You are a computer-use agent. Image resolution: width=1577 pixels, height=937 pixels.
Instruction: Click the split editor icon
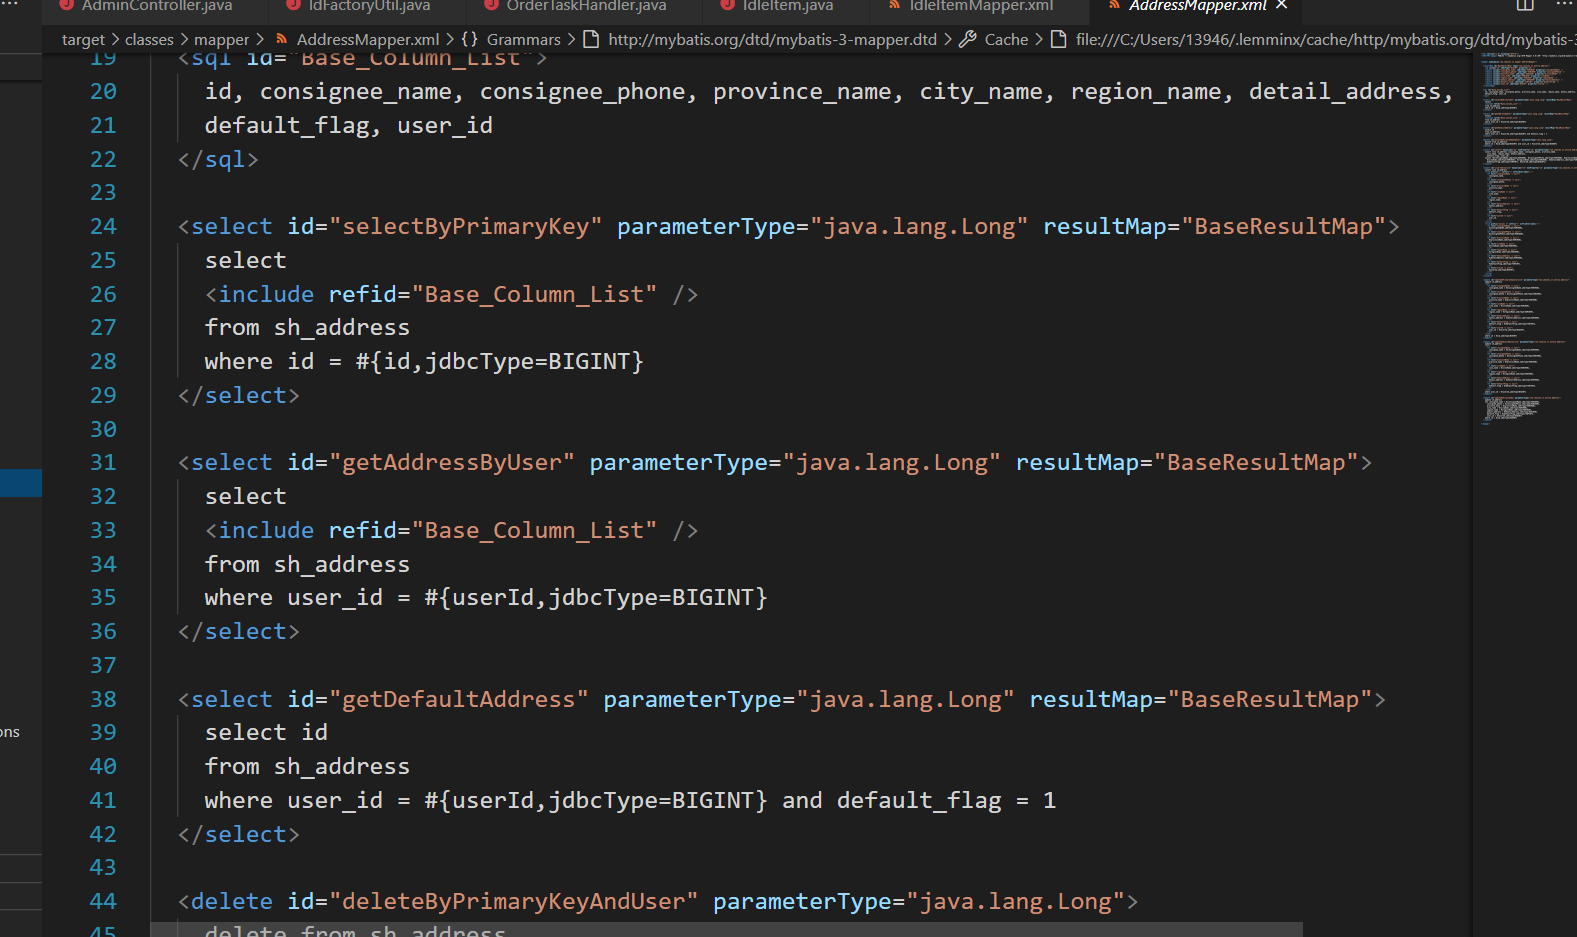coord(1525,5)
